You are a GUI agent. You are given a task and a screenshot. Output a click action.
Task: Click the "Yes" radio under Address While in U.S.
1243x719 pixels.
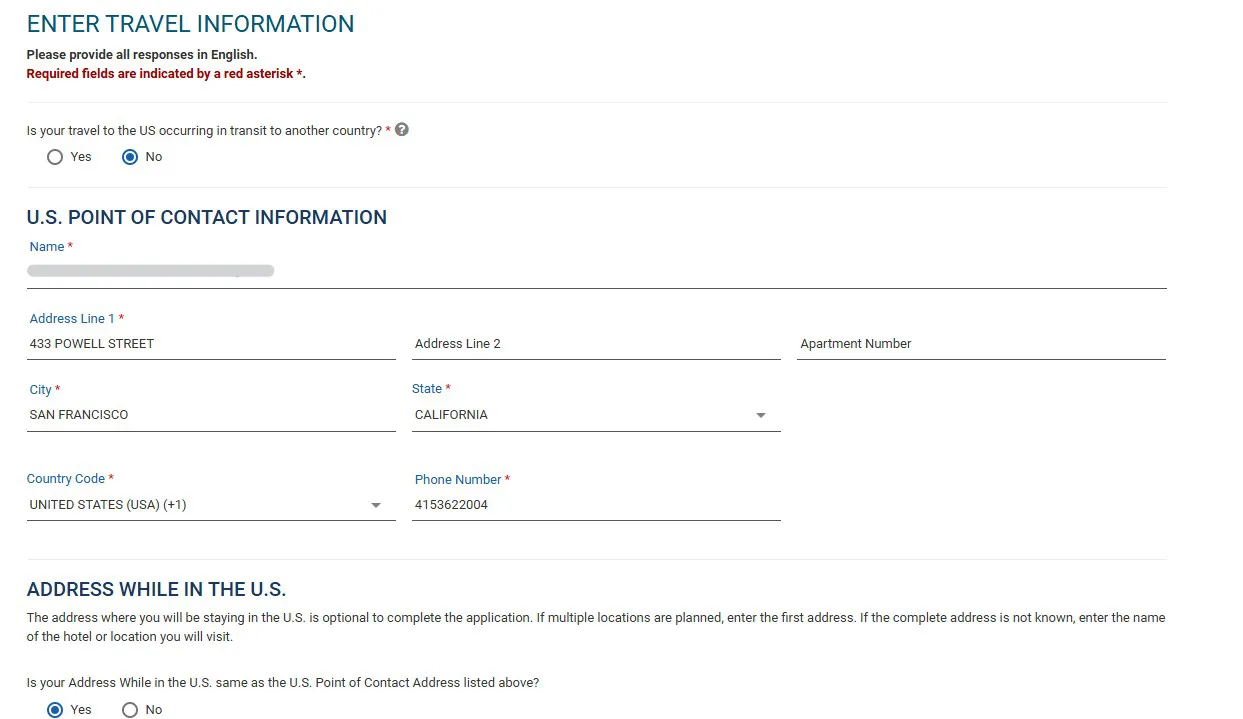coord(54,710)
